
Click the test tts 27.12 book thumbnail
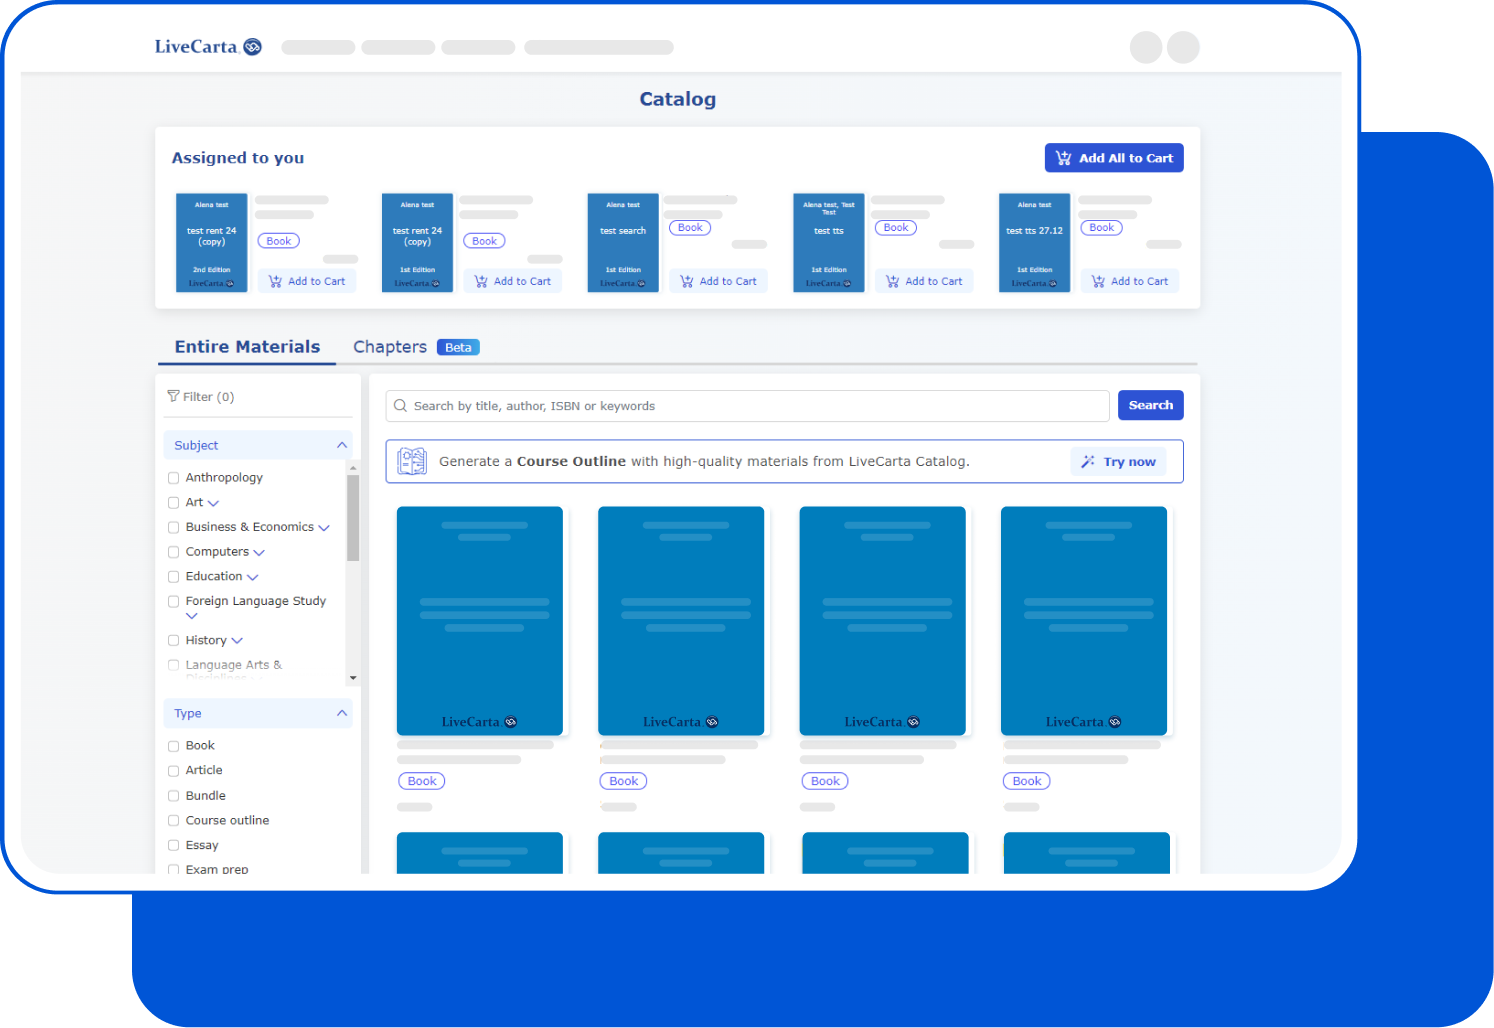pyautogui.click(x=1034, y=242)
